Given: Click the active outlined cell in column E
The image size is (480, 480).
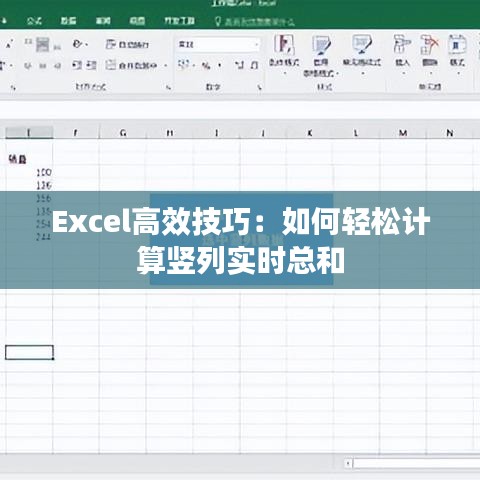Looking at the screenshot, I should pos(29,352).
